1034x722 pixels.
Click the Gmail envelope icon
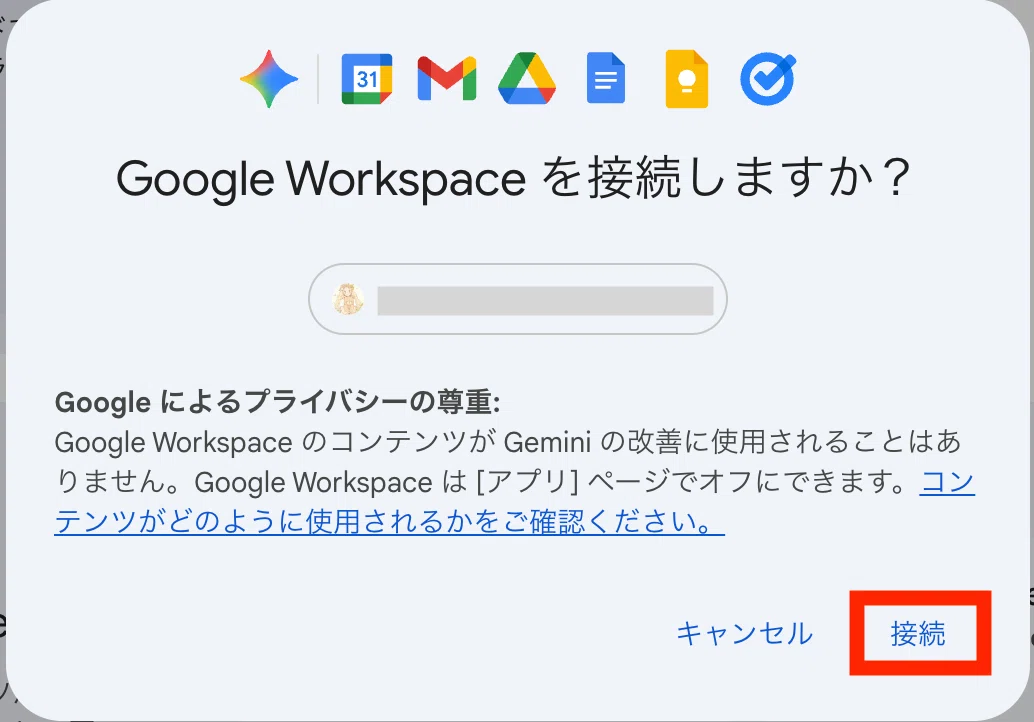(x=446, y=78)
